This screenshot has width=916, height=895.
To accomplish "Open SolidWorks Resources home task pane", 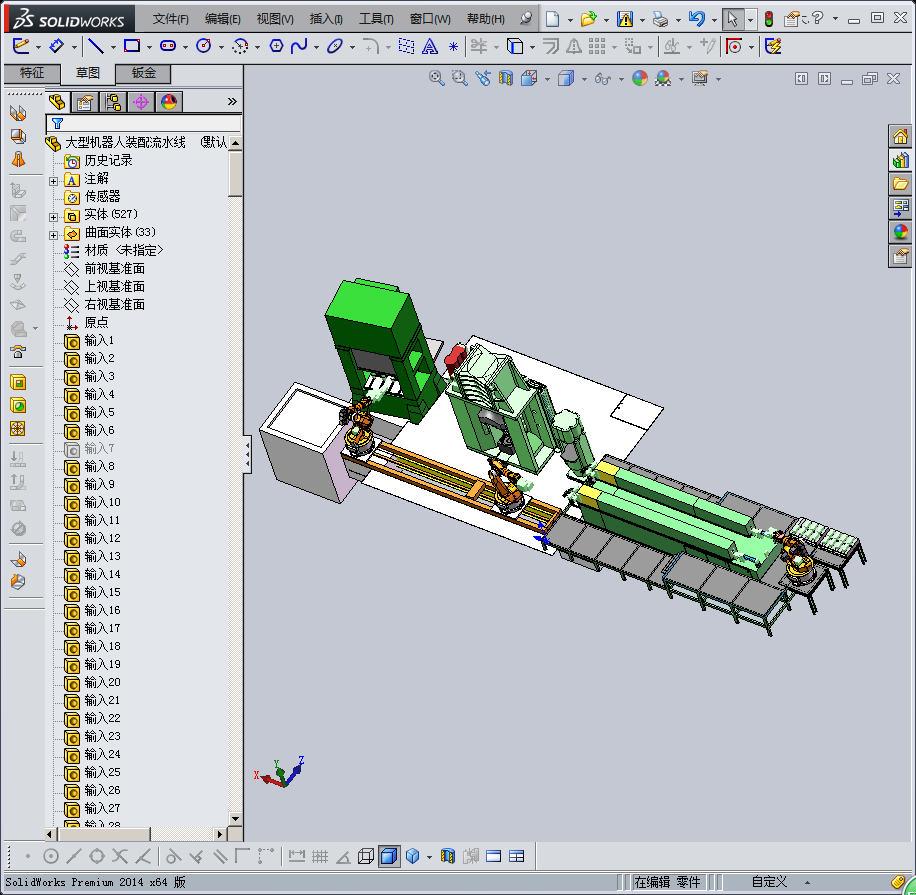I will pos(900,137).
